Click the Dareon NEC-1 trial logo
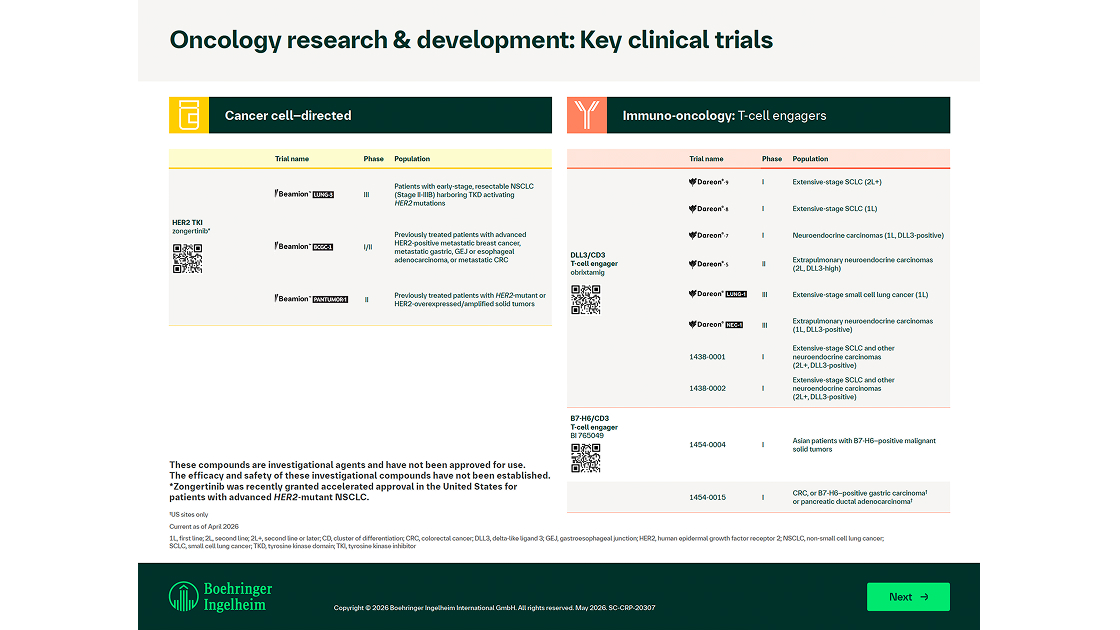The image size is (1120, 630). 716,325
